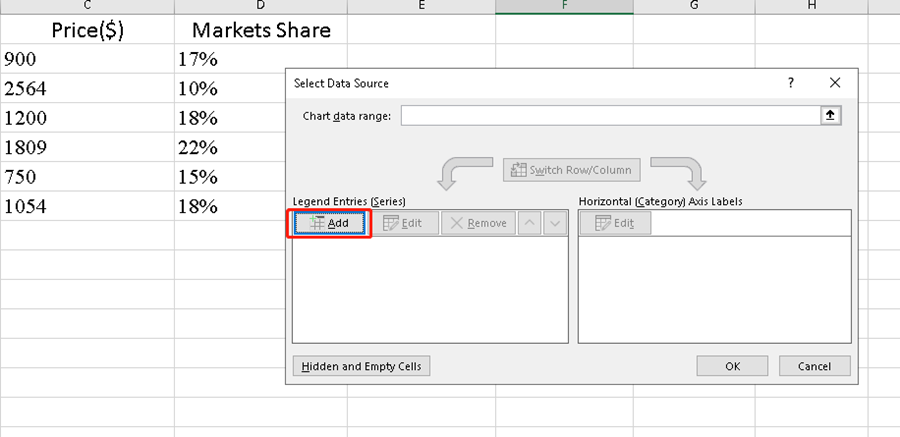Move series down with the down arrow
Screen dimensions: 900x437
554,223
